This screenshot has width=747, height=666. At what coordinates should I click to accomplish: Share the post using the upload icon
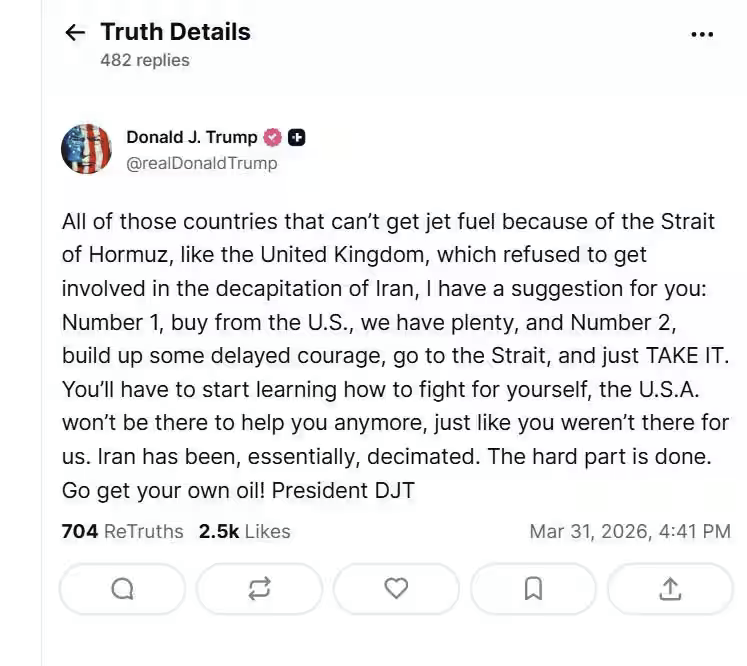tap(669, 589)
